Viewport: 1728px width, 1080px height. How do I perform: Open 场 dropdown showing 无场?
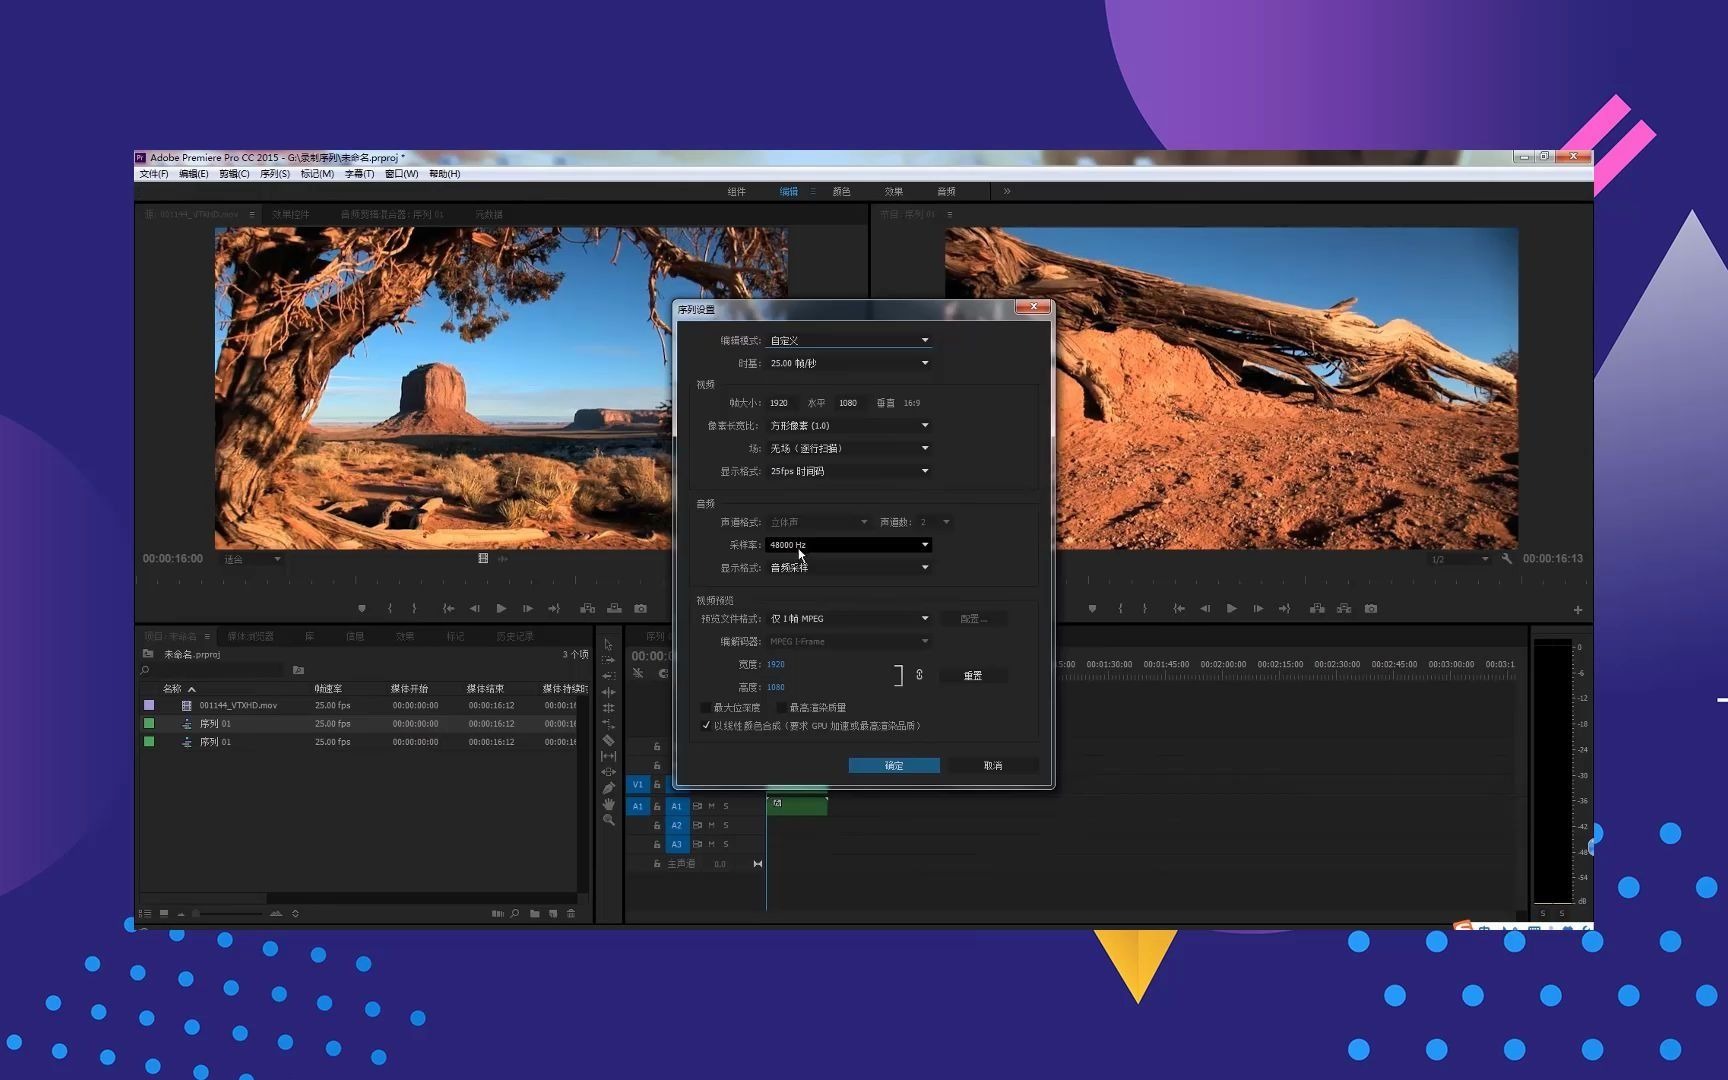pos(849,449)
